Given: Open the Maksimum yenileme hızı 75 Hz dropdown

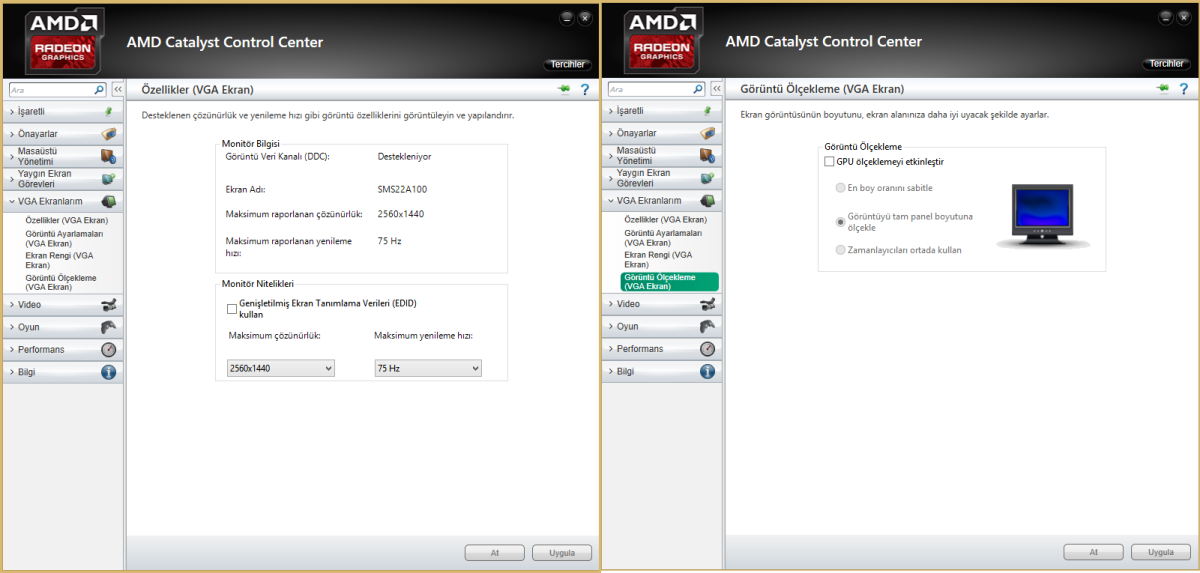Looking at the screenshot, I should (x=428, y=368).
